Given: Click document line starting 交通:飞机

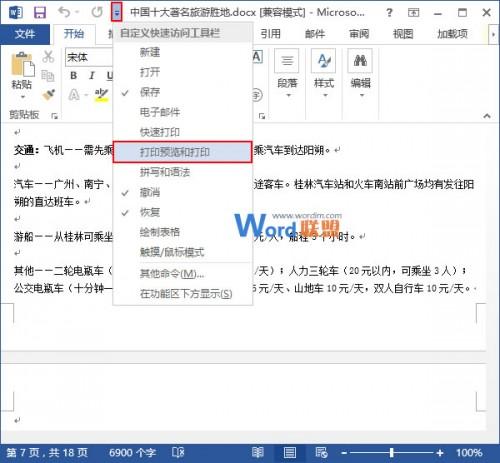Looking at the screenshot, I should click(x=63, y=150).
